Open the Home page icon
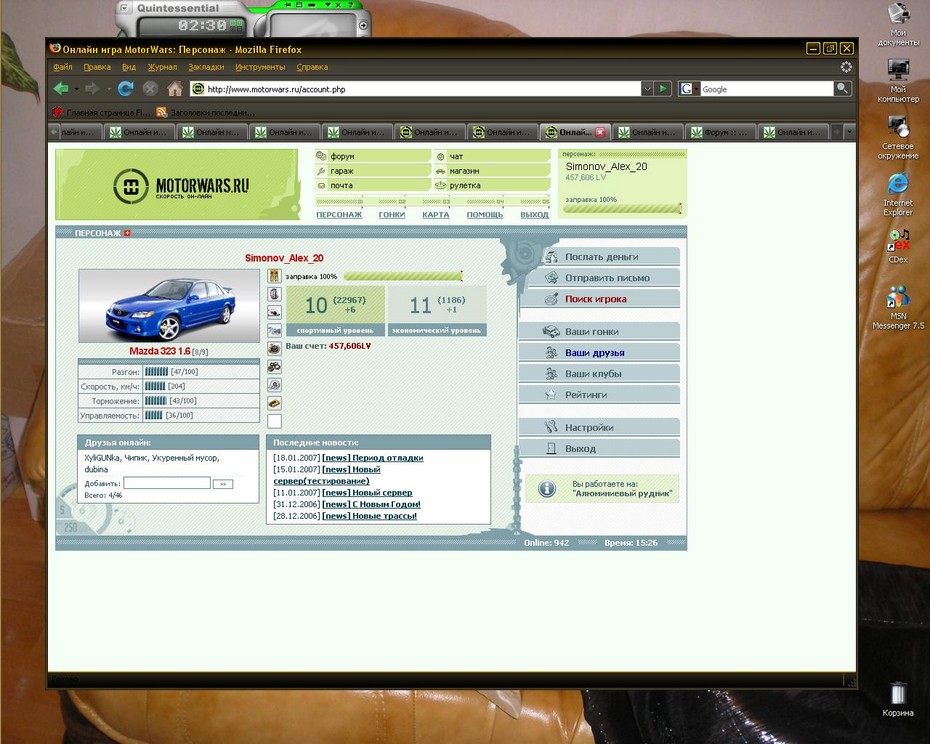This screenshot has width=930, height=744. pos(174,89)
